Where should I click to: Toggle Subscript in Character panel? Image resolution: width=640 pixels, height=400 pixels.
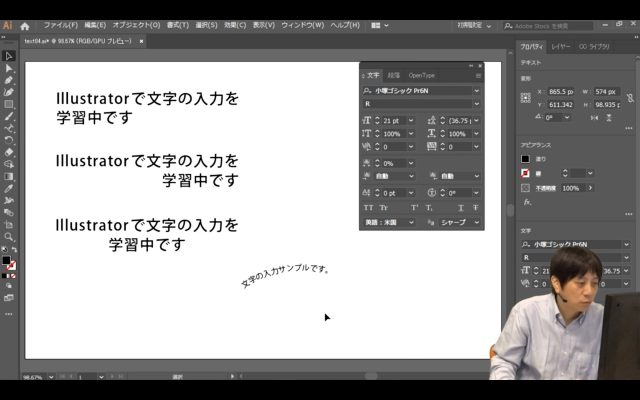pyautogui.click(x=429, y=208)
